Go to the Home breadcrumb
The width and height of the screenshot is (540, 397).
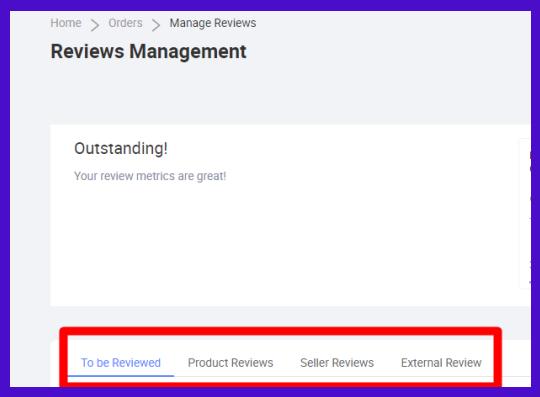(66, 23)
